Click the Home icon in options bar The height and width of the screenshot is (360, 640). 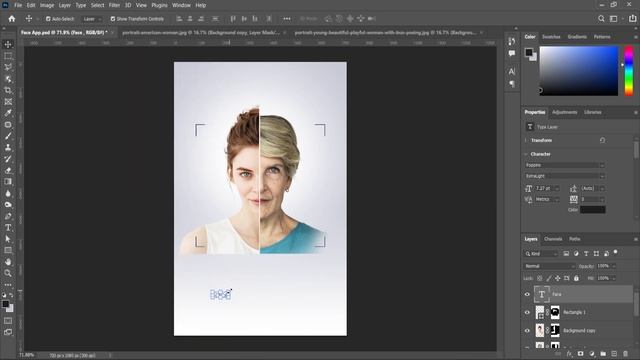coord(12,19)
